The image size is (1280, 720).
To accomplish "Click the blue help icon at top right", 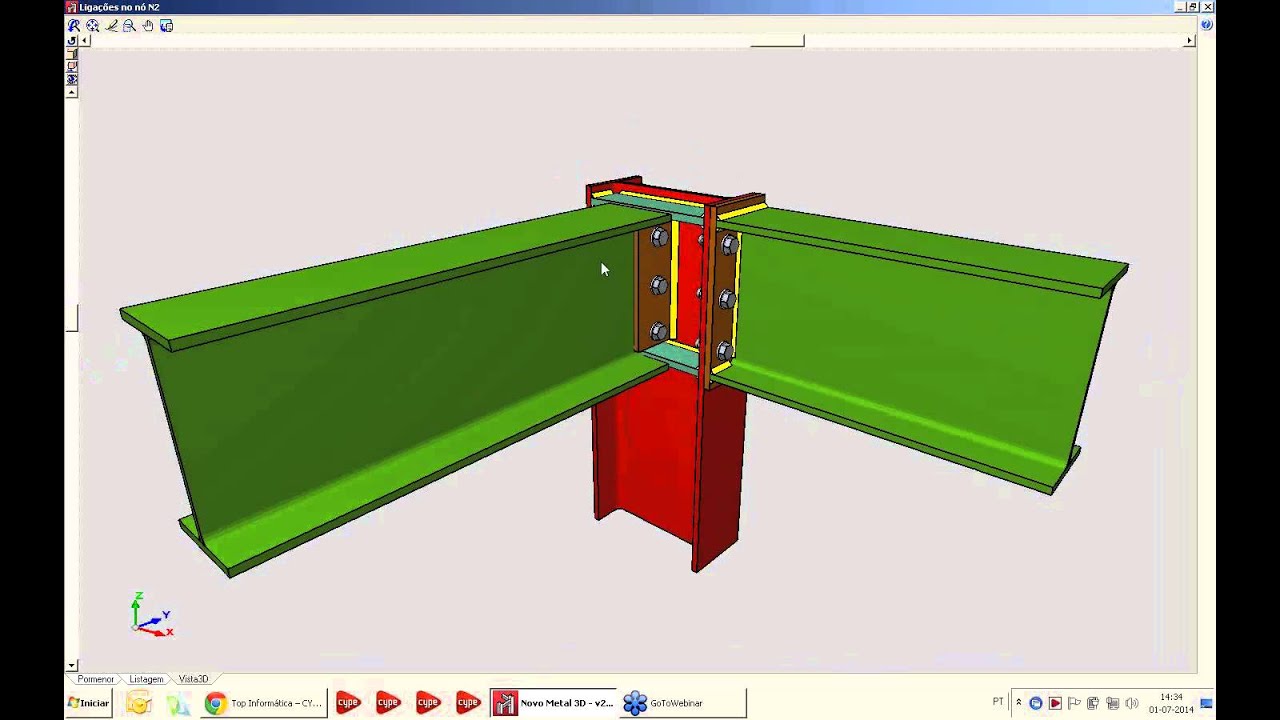I will tap(1206, 25).
